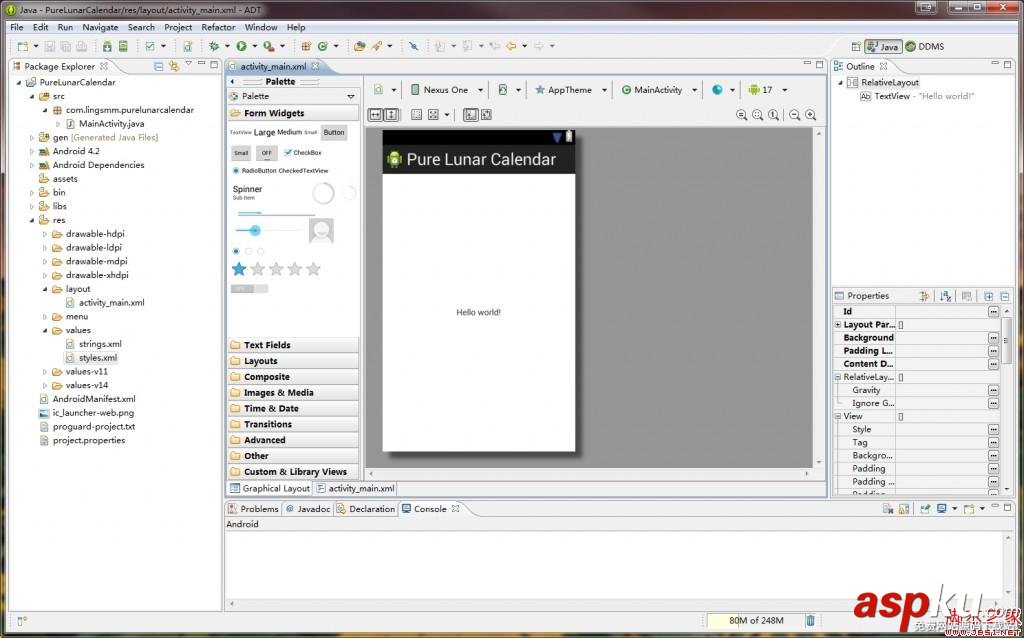Open the DDMS perspective
The width and height of the screenshot is (1024, 638).
click(x=924, y=46)
